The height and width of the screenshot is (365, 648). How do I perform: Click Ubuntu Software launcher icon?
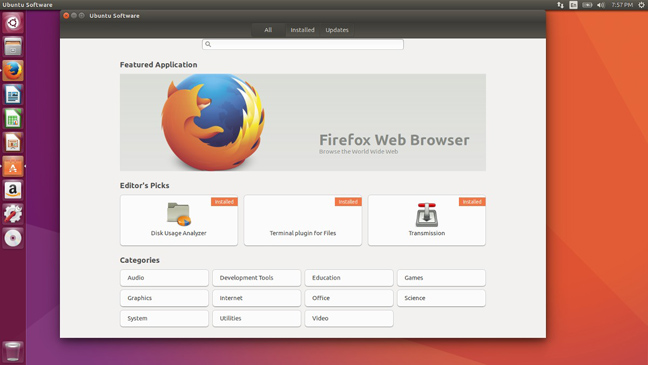click(13, 166)
